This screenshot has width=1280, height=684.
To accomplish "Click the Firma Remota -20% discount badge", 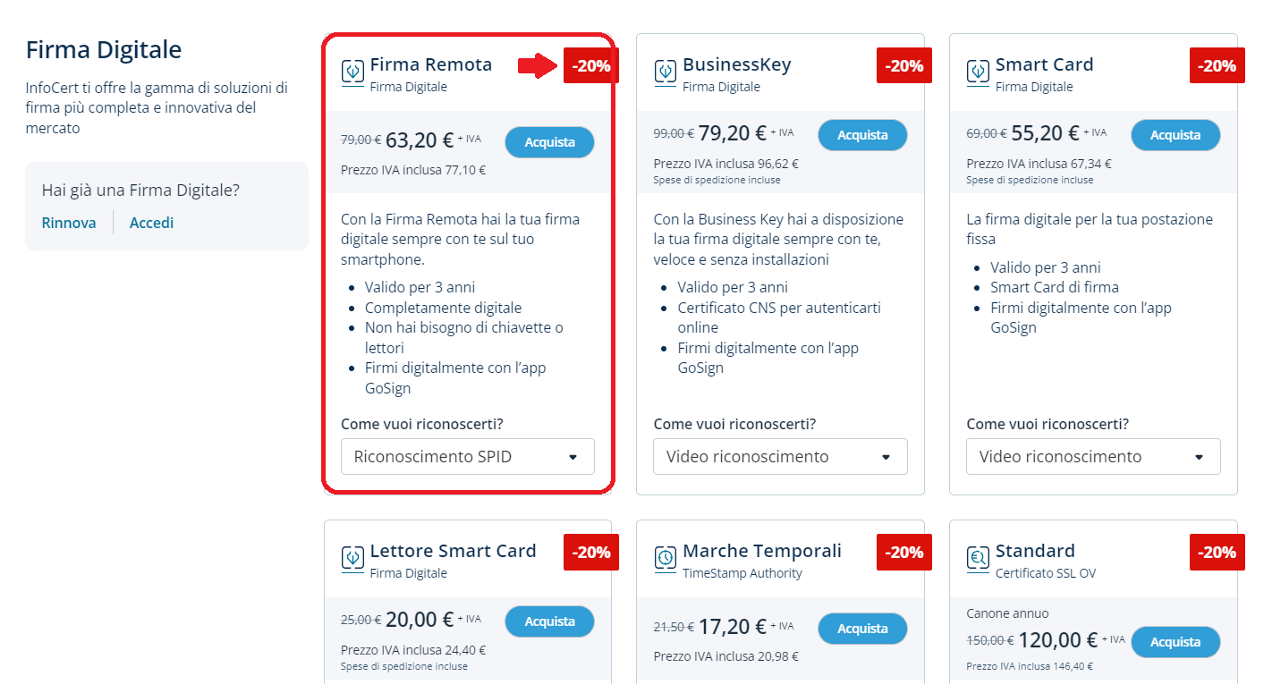I will (592, 66).
